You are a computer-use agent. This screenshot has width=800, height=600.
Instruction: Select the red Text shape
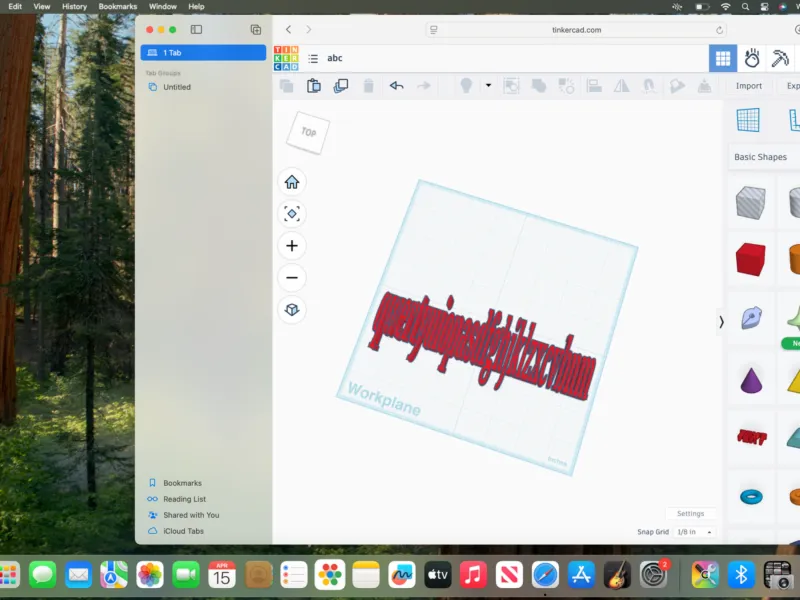tap(752, 437)
